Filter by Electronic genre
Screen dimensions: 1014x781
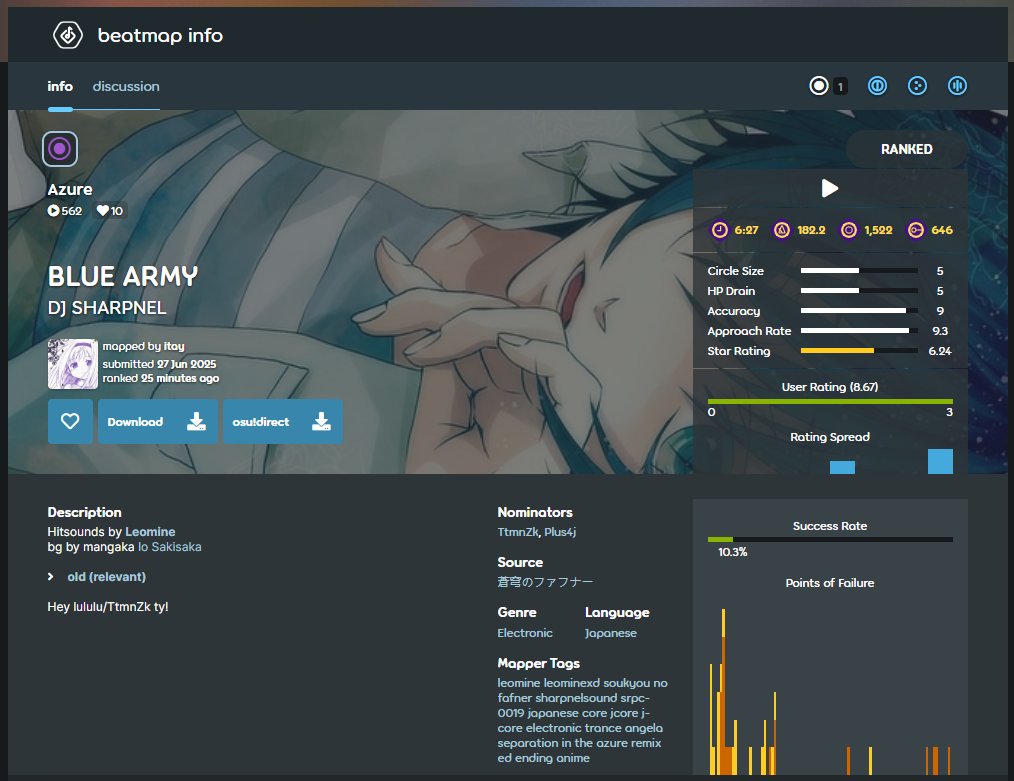(525, 633)
